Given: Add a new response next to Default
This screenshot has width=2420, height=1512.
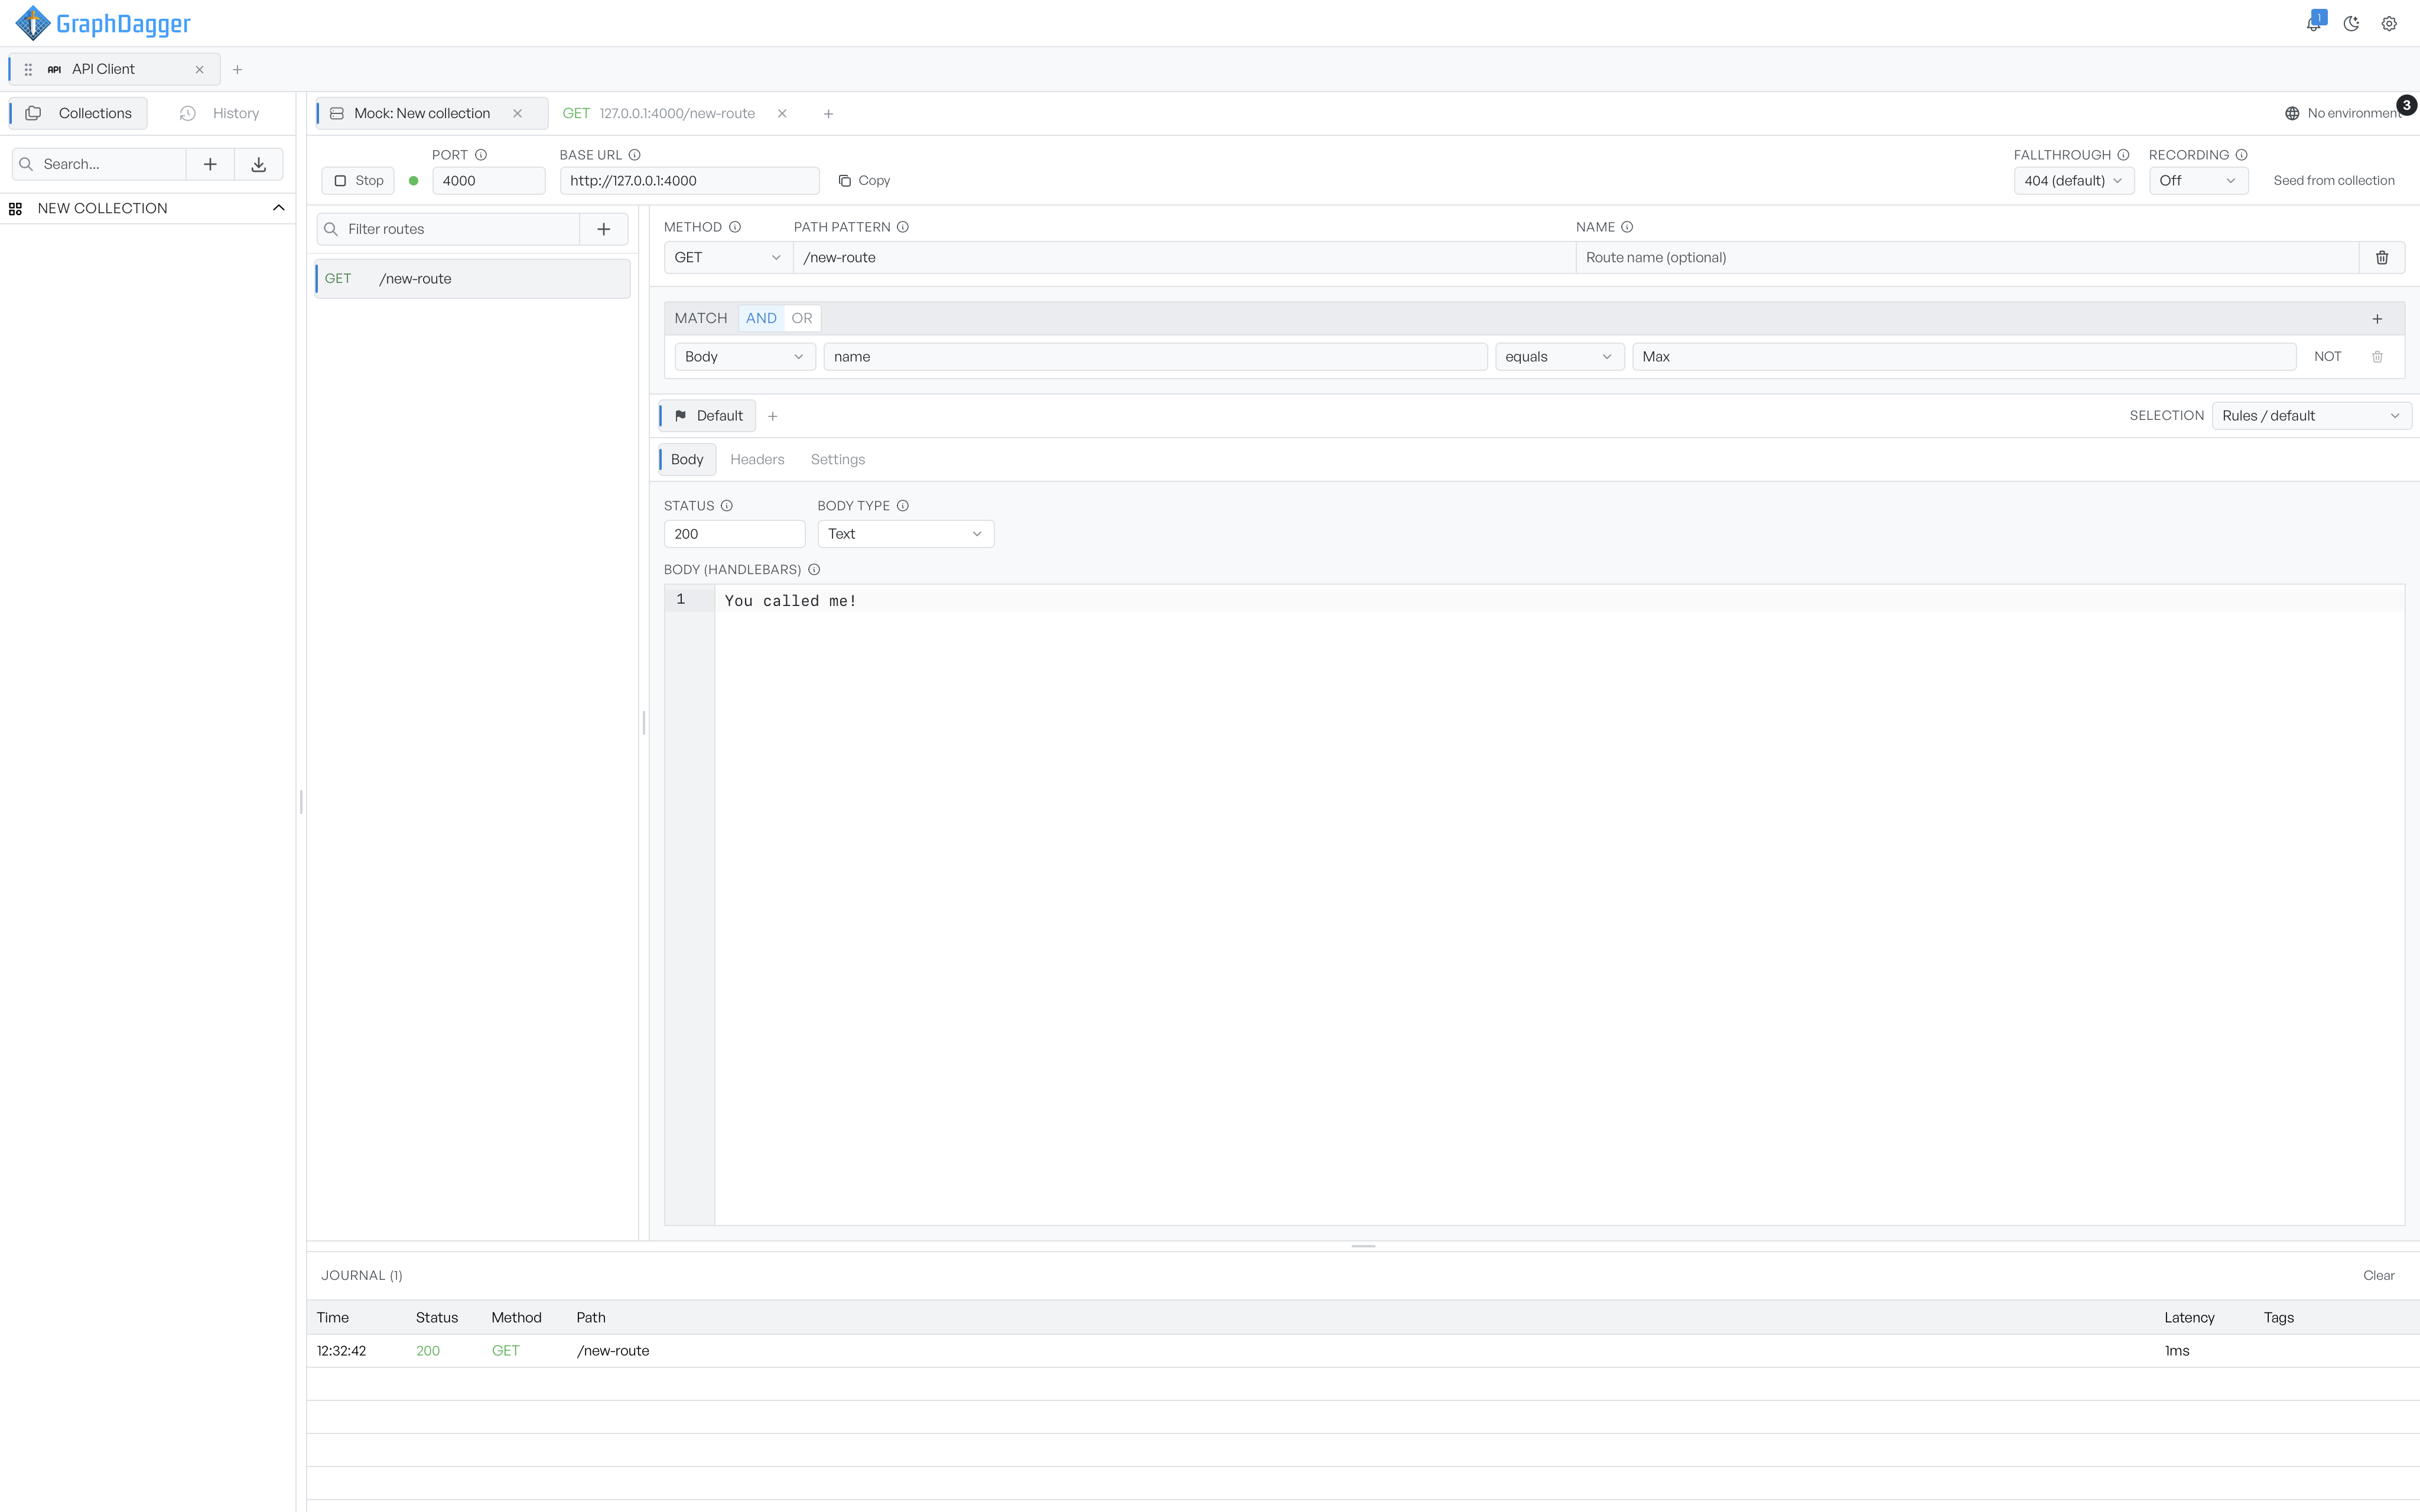Looking at the screenshot, I should (x=772, y=416).
